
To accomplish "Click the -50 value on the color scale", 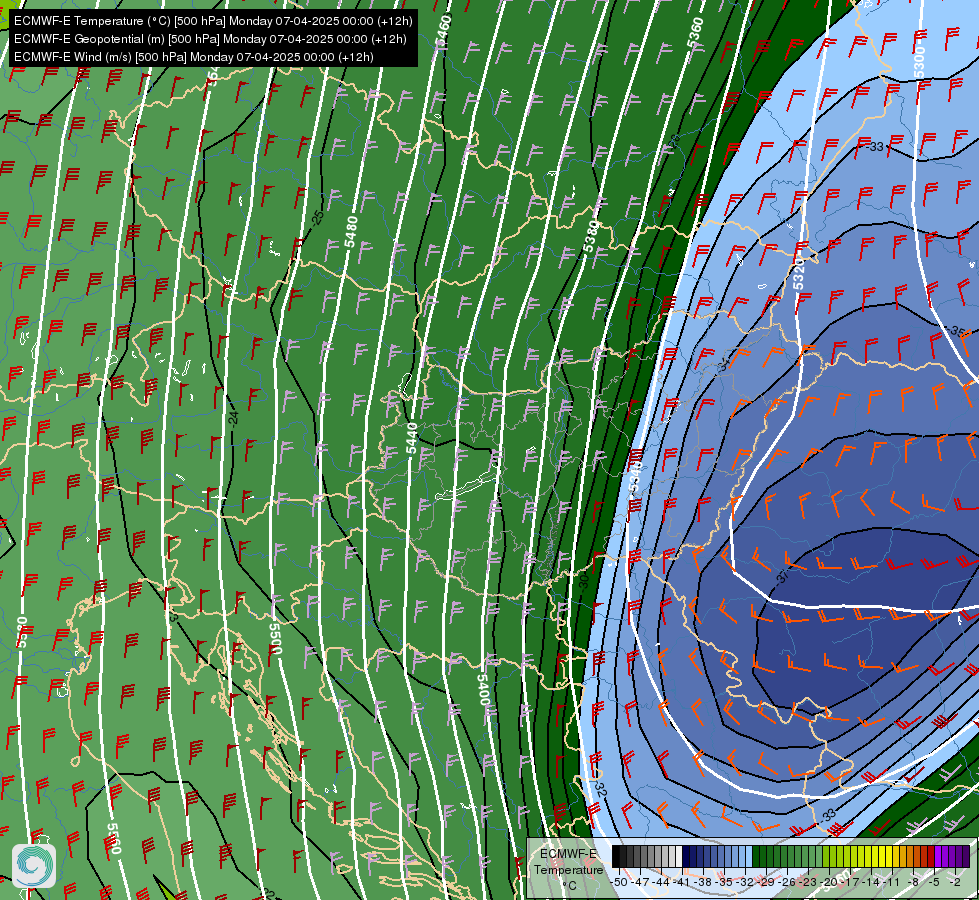I will [619, 882].
